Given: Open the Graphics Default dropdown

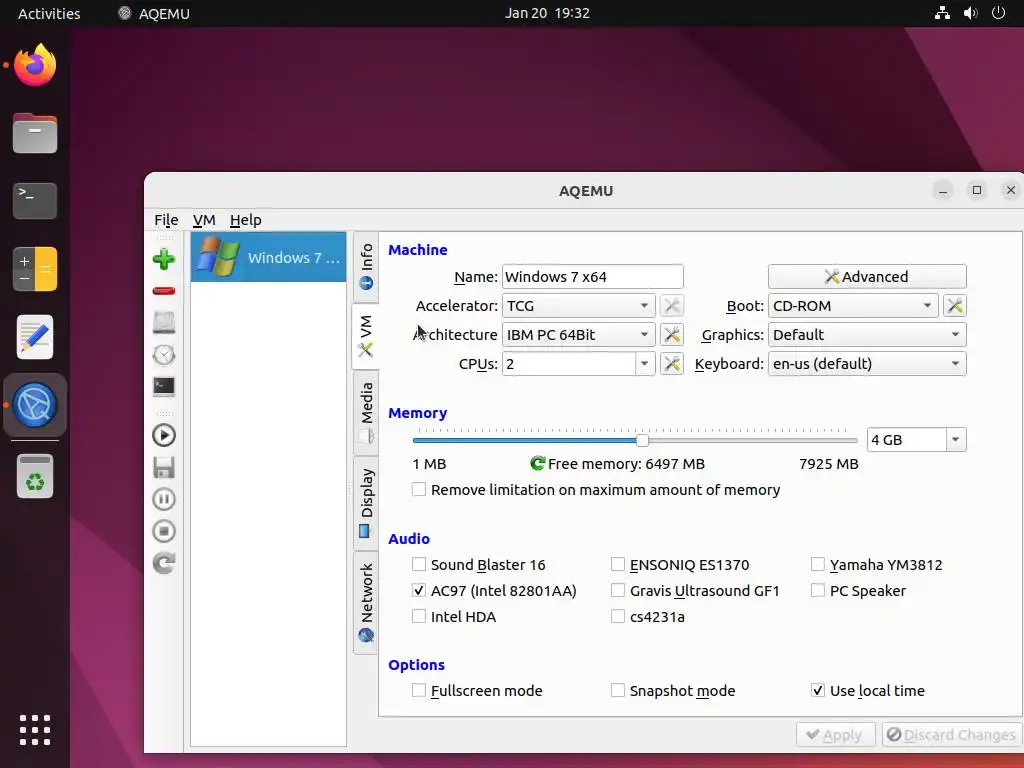Looking at the screenshot, I should click(x=867, y=334).
